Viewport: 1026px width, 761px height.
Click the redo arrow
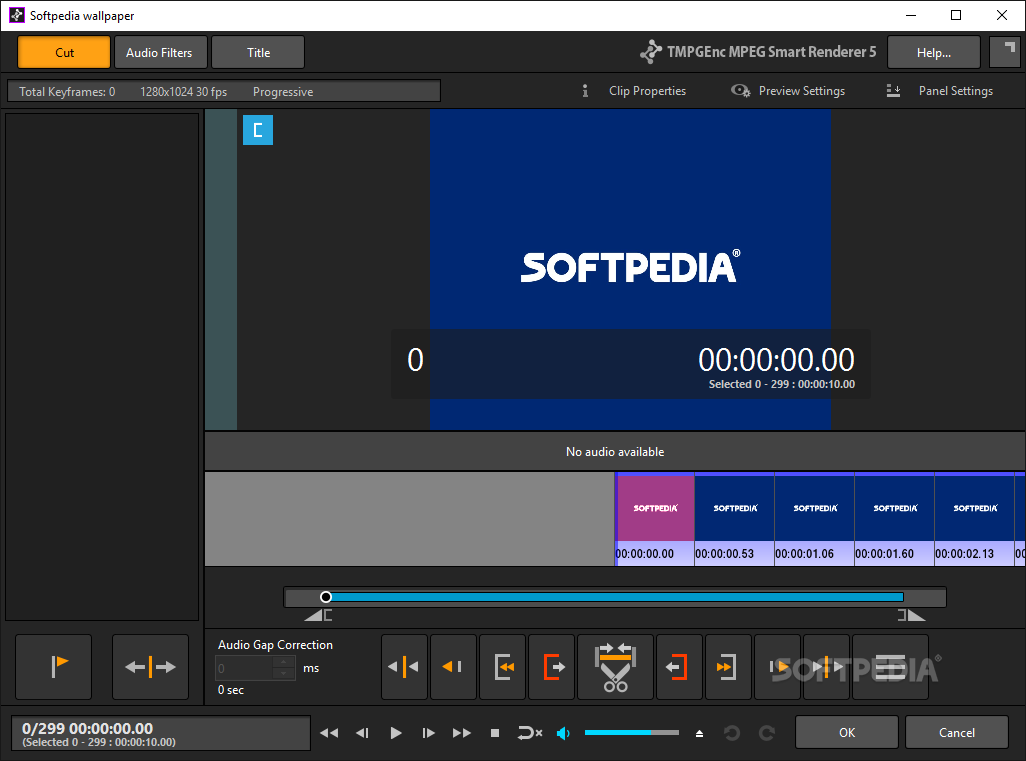tap(767, 733)
